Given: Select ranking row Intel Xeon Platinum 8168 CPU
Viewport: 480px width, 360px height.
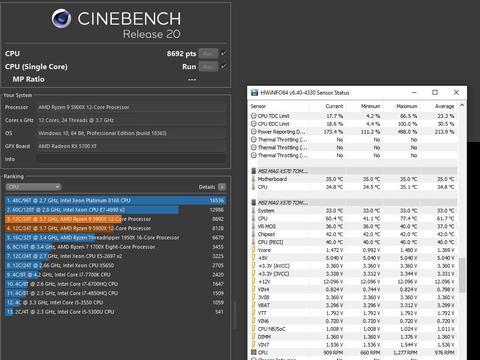Looking at the screenshot, I should tap(115, 200).
